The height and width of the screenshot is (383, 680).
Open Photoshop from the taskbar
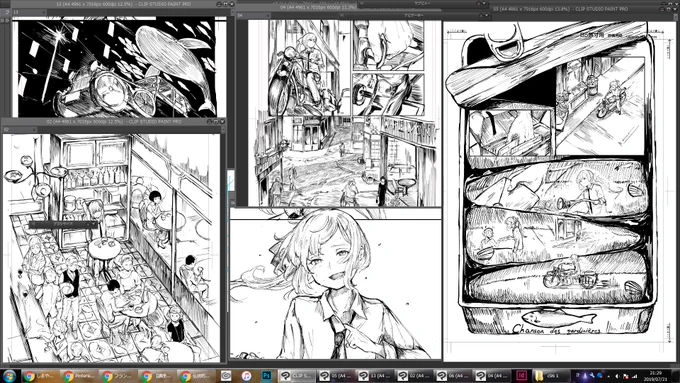click(x=266, y=376)
